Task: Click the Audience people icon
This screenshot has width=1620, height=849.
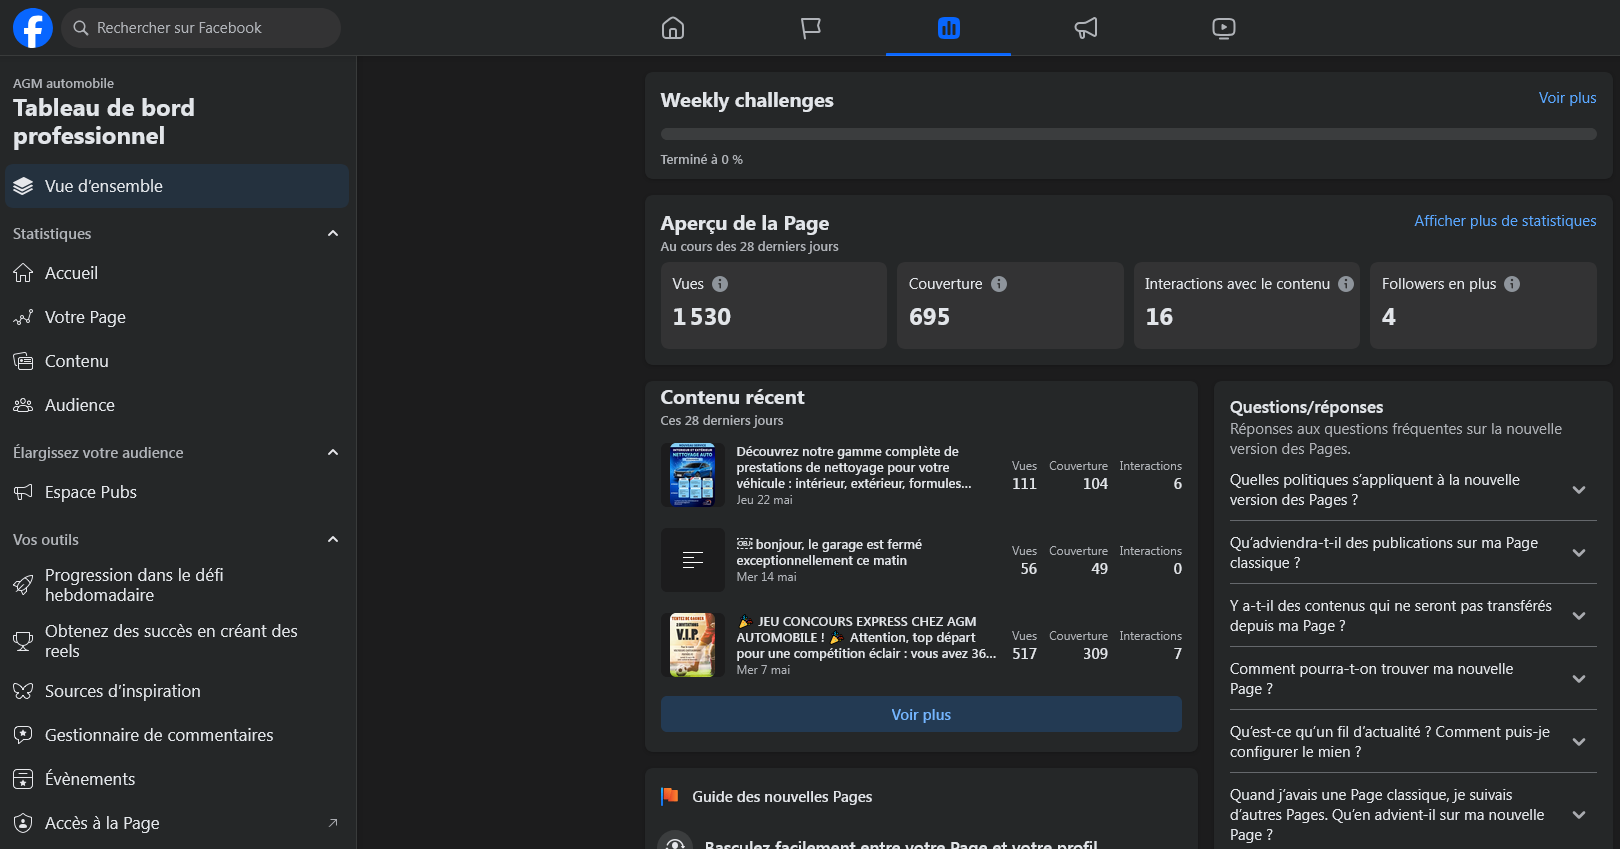Action: [x=23, y=405]
